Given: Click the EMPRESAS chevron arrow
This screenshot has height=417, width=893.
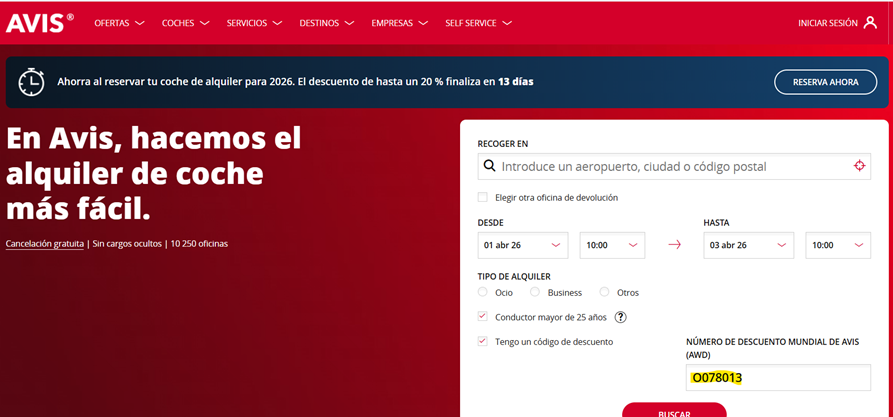Looking at the screenshot, I should [x=423, y=23].
